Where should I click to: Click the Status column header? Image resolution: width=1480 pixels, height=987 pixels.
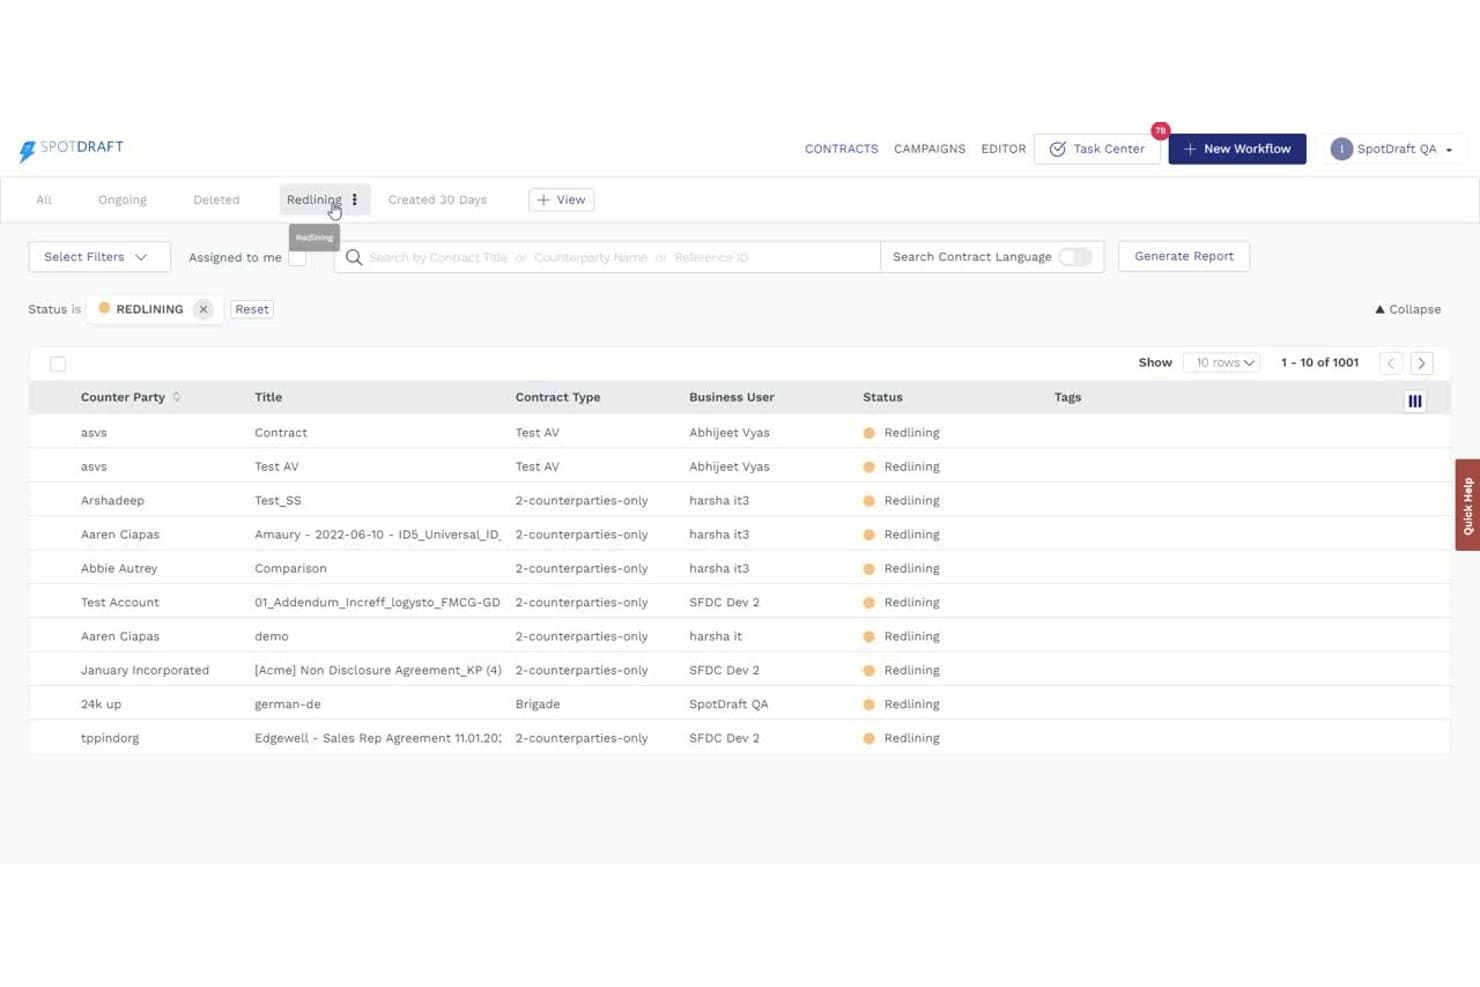(882, 397)
